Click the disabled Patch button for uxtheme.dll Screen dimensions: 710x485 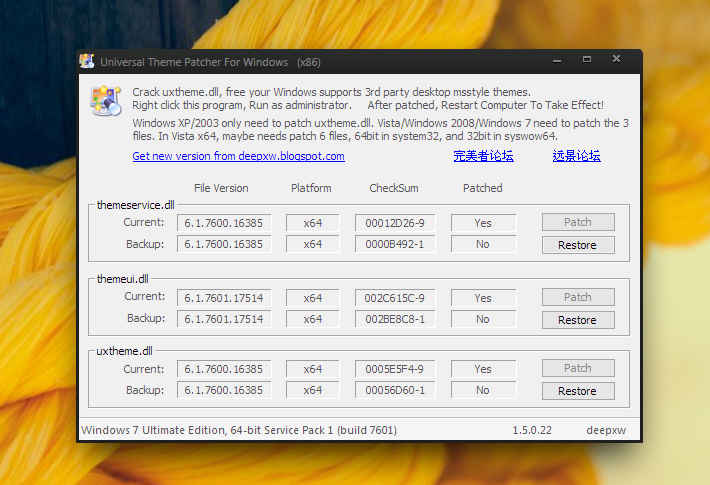pos(578,368)
